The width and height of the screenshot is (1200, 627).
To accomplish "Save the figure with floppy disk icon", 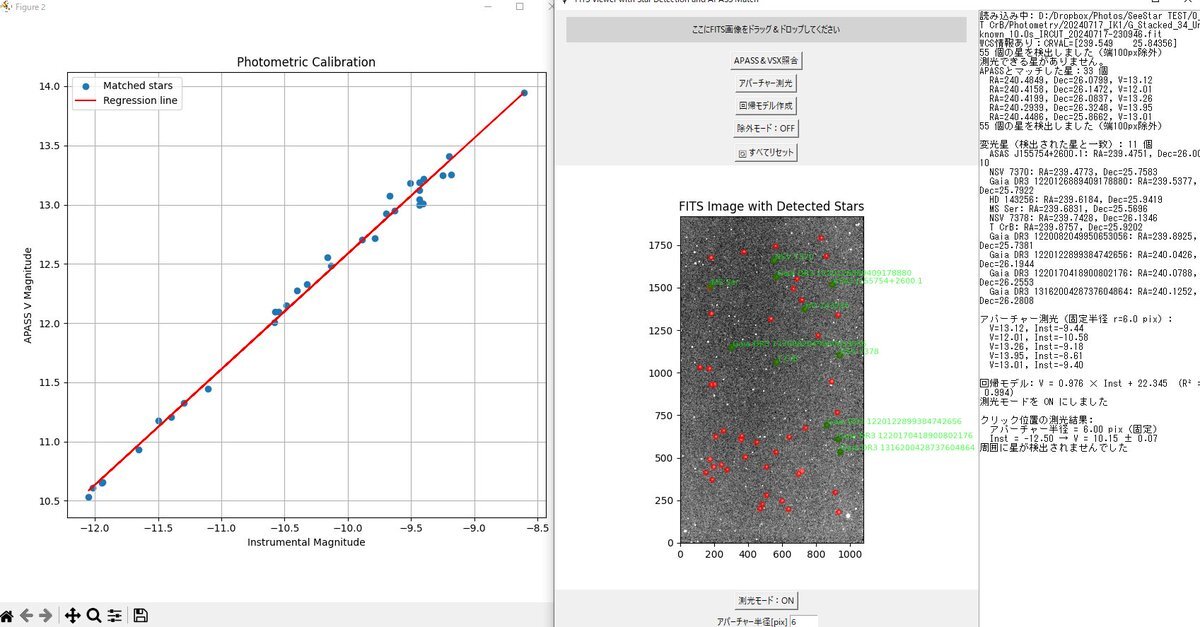I will pyautogui.click(x=141, y=616).
